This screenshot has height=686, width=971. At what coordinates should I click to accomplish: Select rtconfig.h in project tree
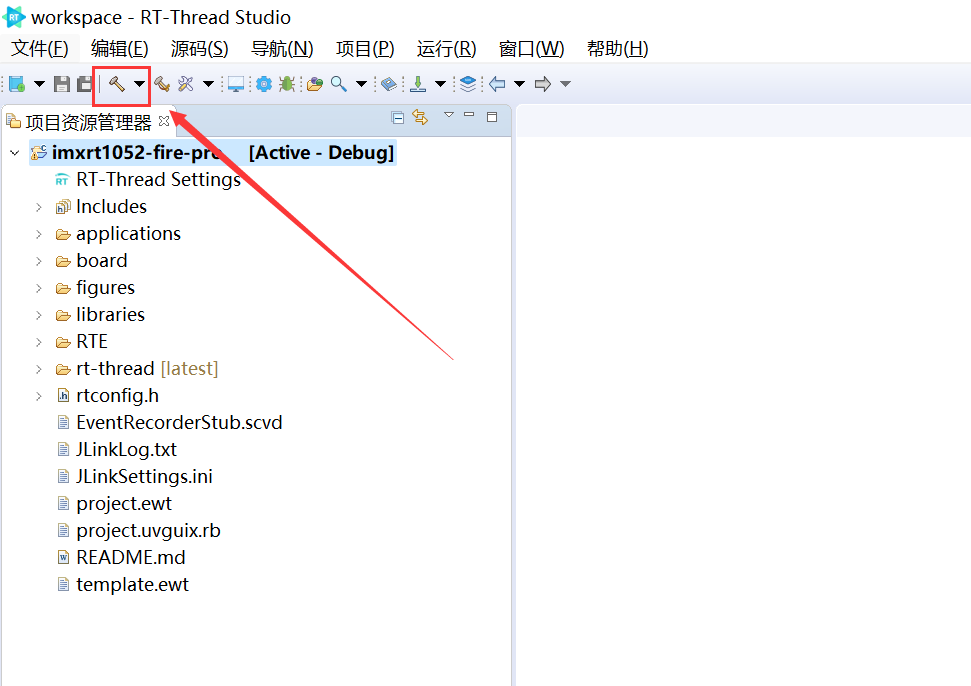(x=117, y=396)
